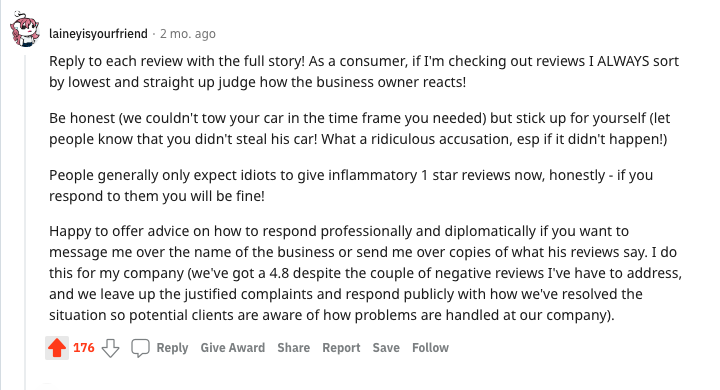Click the paragraph starting "Be honest"

[x=360, y=129]
